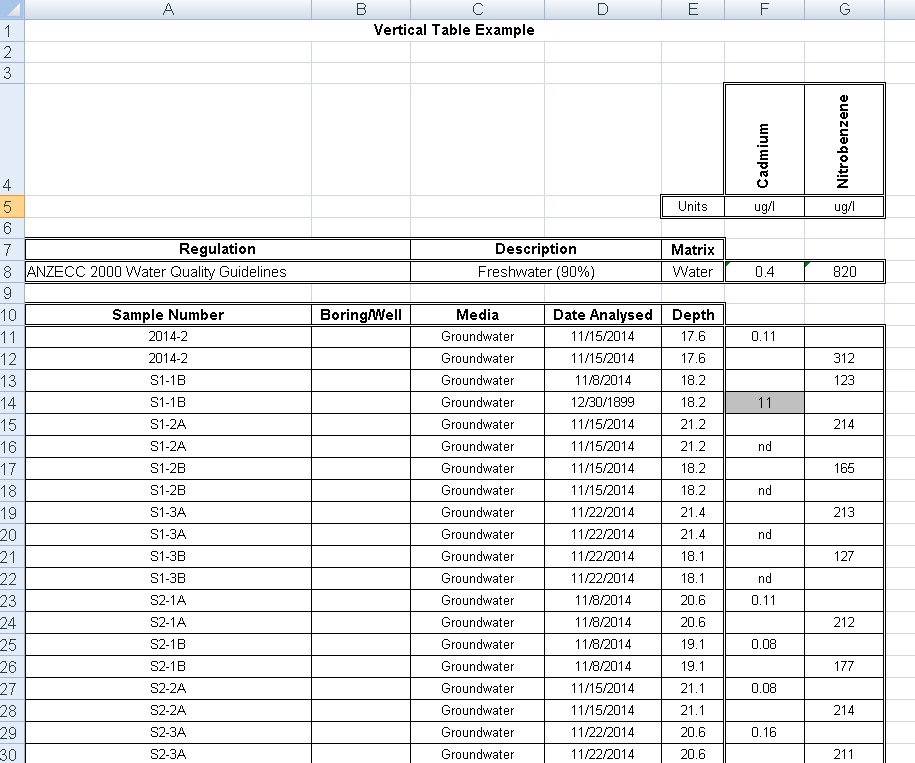Viewport: 915px width, 763px height.
Task: Select the row 14 header
Action: tap(11, 402)
